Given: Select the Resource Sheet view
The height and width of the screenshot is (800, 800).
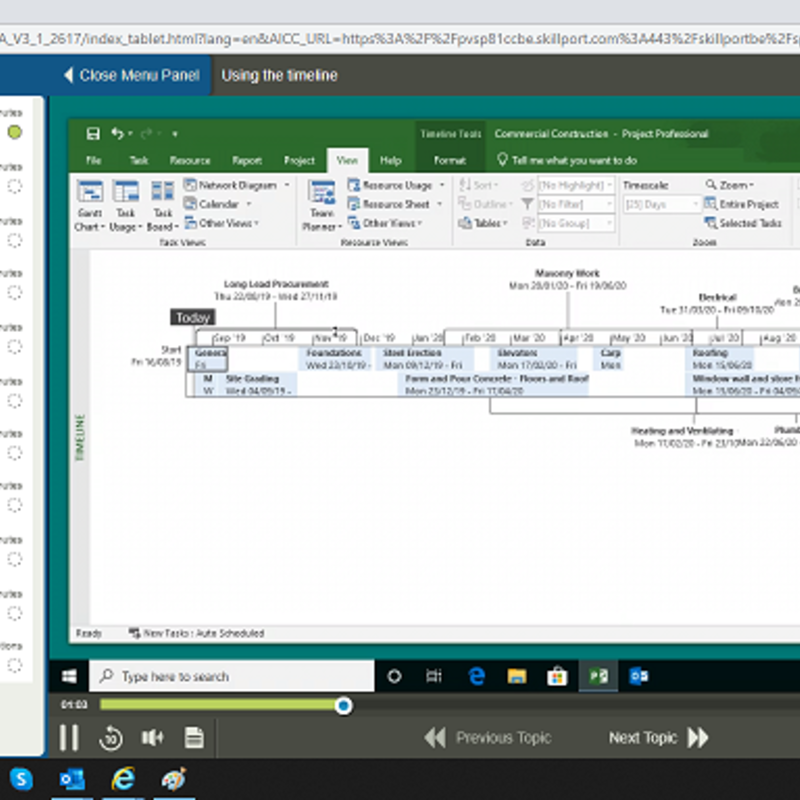Looking at the screenshot, I should pos(389,204).
